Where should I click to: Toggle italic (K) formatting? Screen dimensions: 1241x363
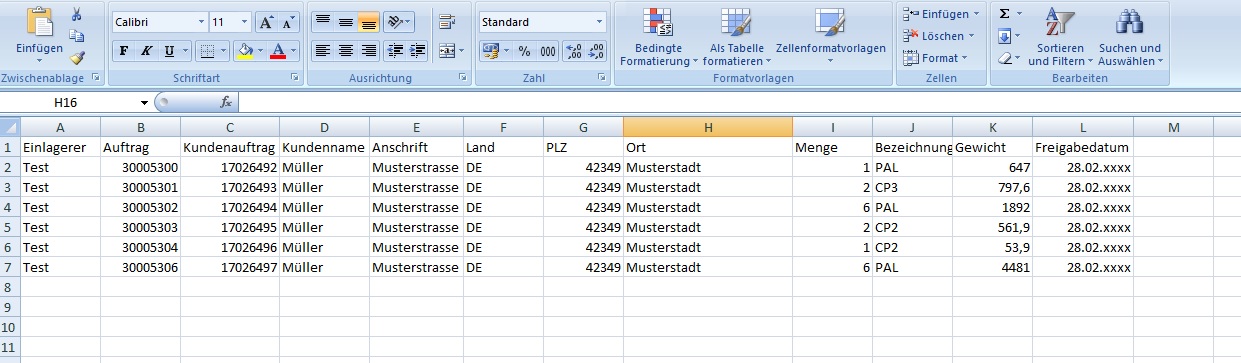click(x=146, y=50)
